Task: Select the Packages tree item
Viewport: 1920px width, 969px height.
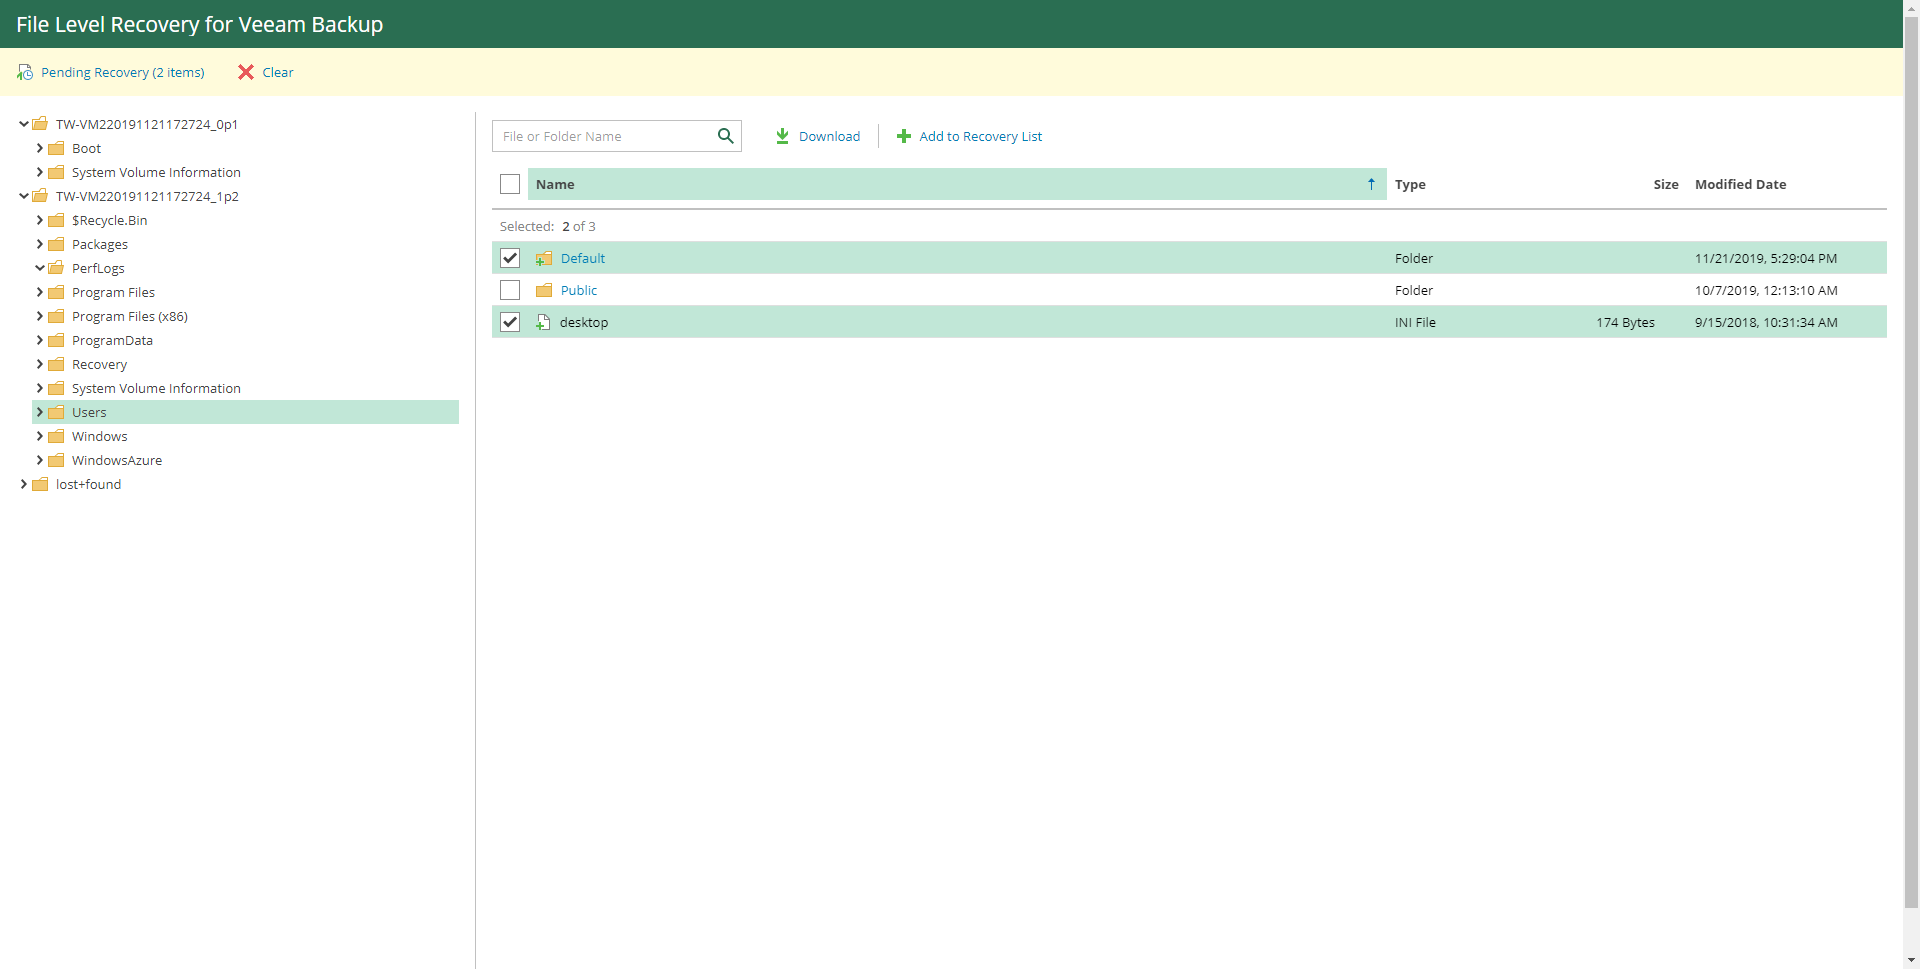Action: tap(100, 244)
